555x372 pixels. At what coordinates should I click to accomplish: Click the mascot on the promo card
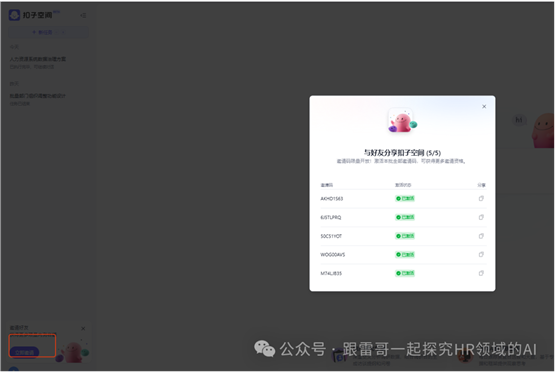73,352
